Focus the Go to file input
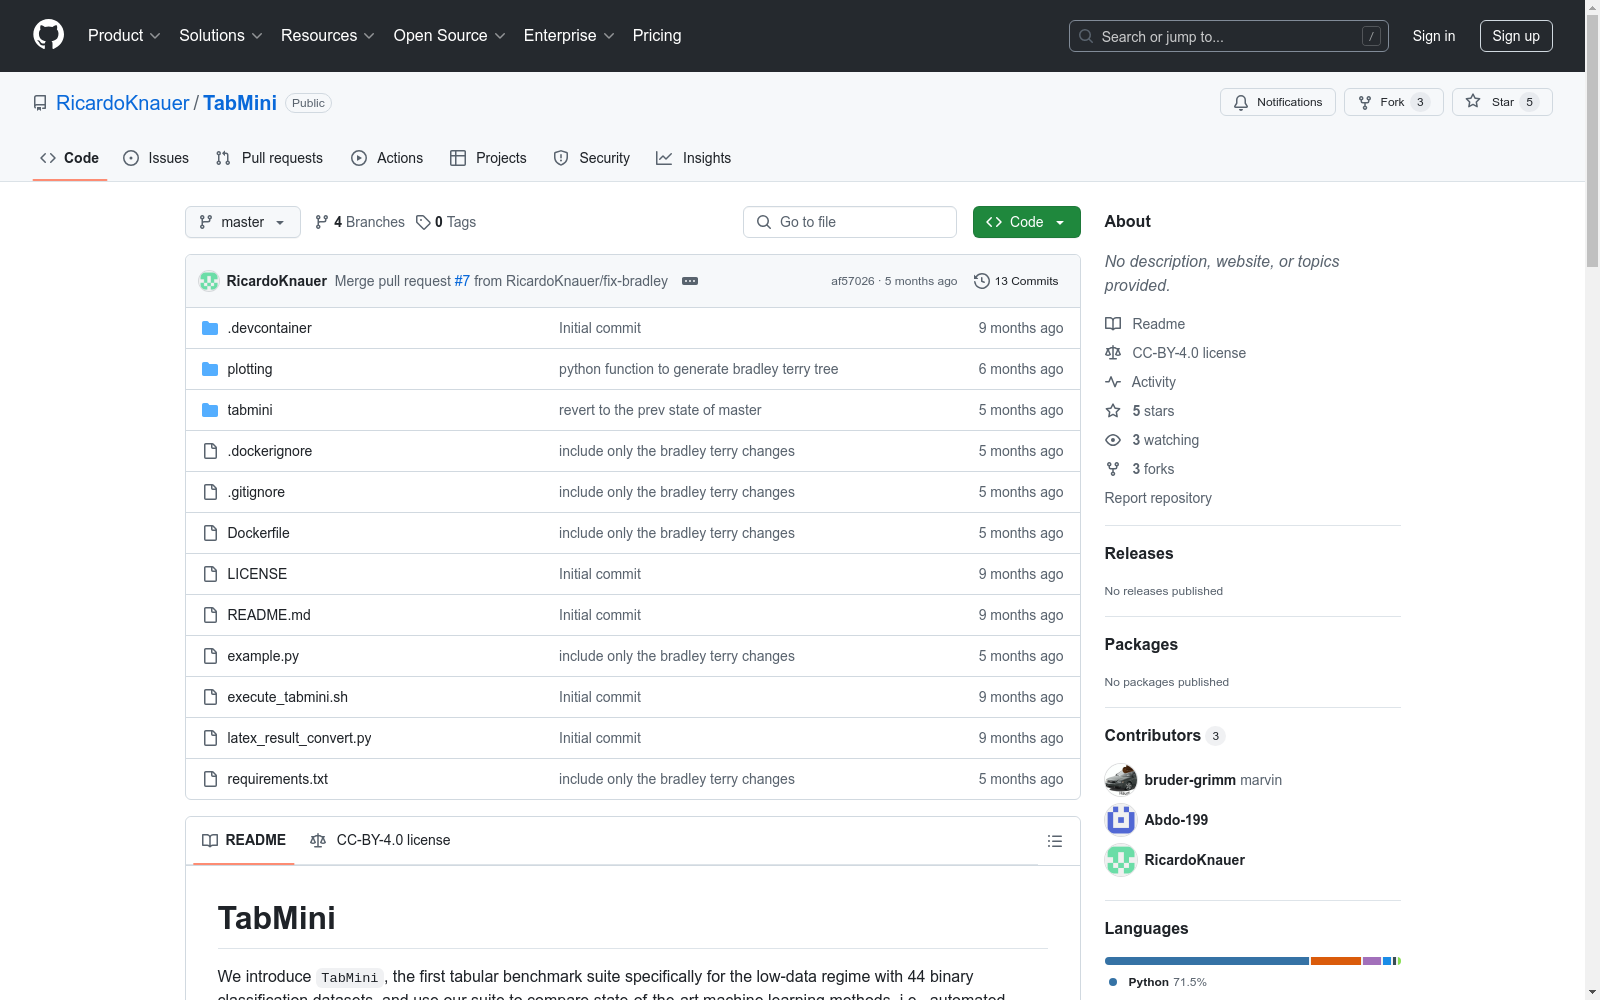 [850, 222]
